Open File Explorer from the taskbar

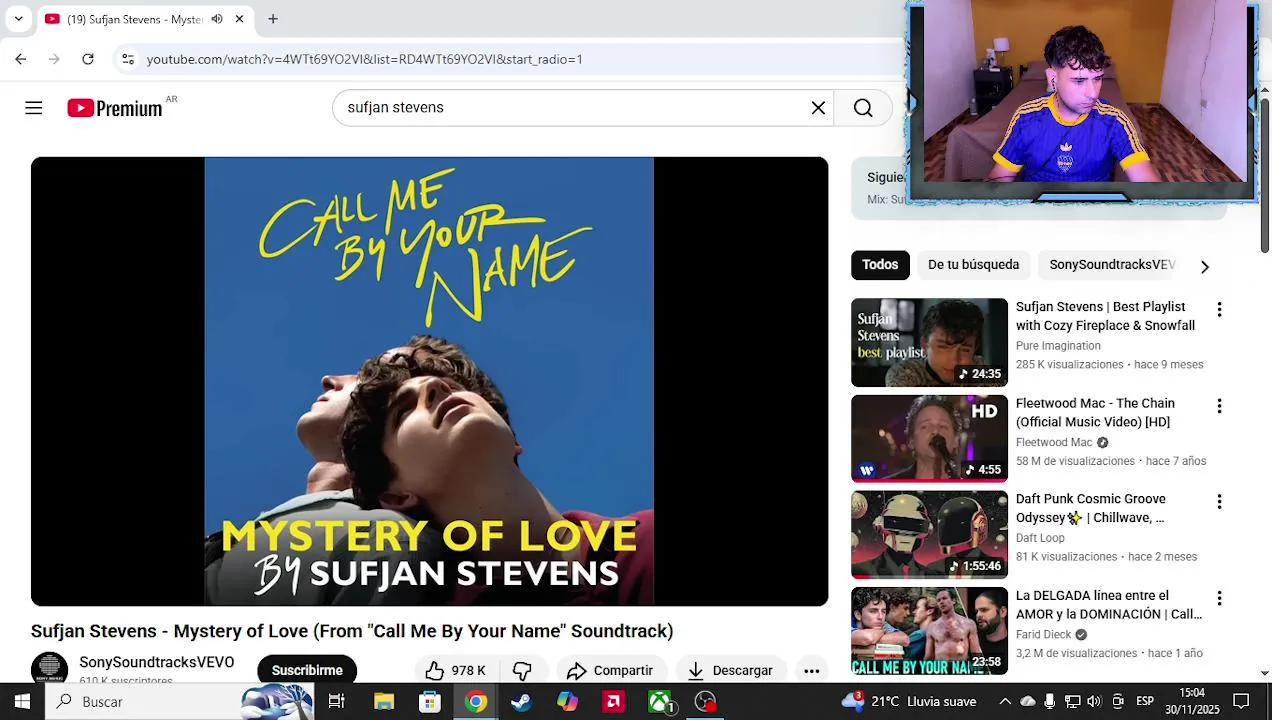384,702
